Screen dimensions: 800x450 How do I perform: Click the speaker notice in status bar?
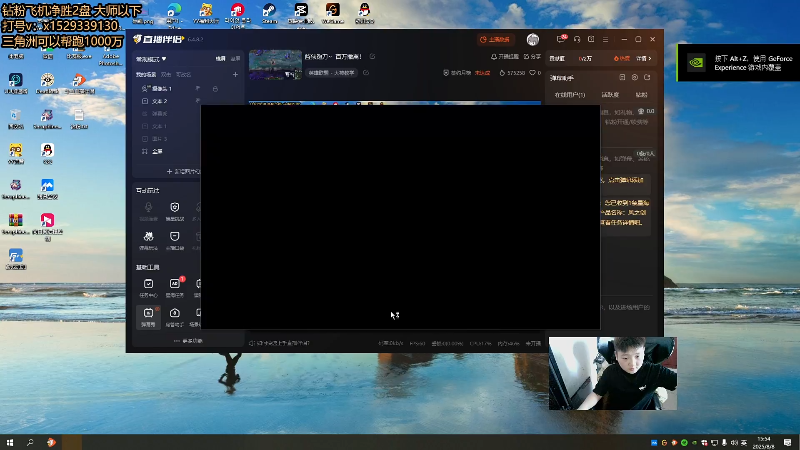pos(279,343)
